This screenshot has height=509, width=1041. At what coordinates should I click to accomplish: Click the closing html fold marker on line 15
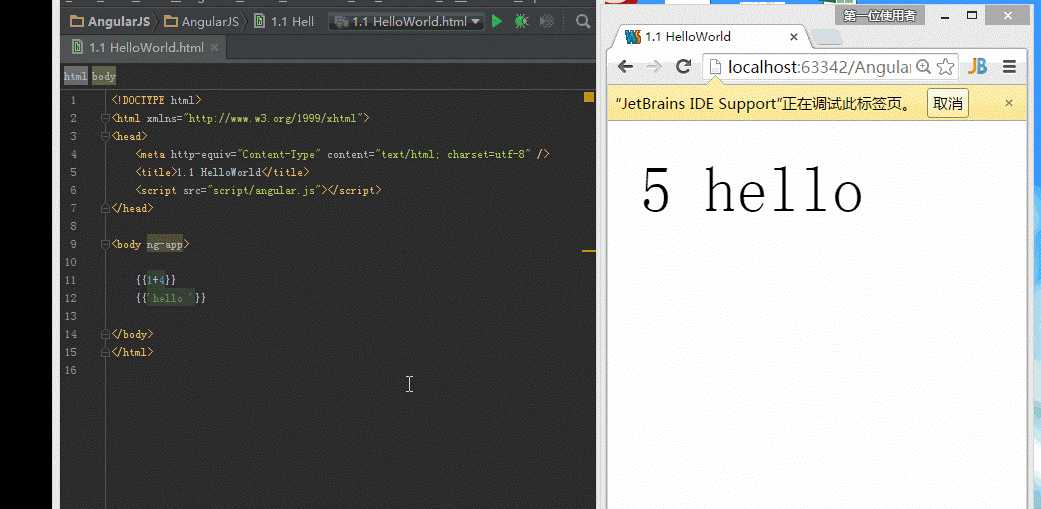click(x=105, y=352)
